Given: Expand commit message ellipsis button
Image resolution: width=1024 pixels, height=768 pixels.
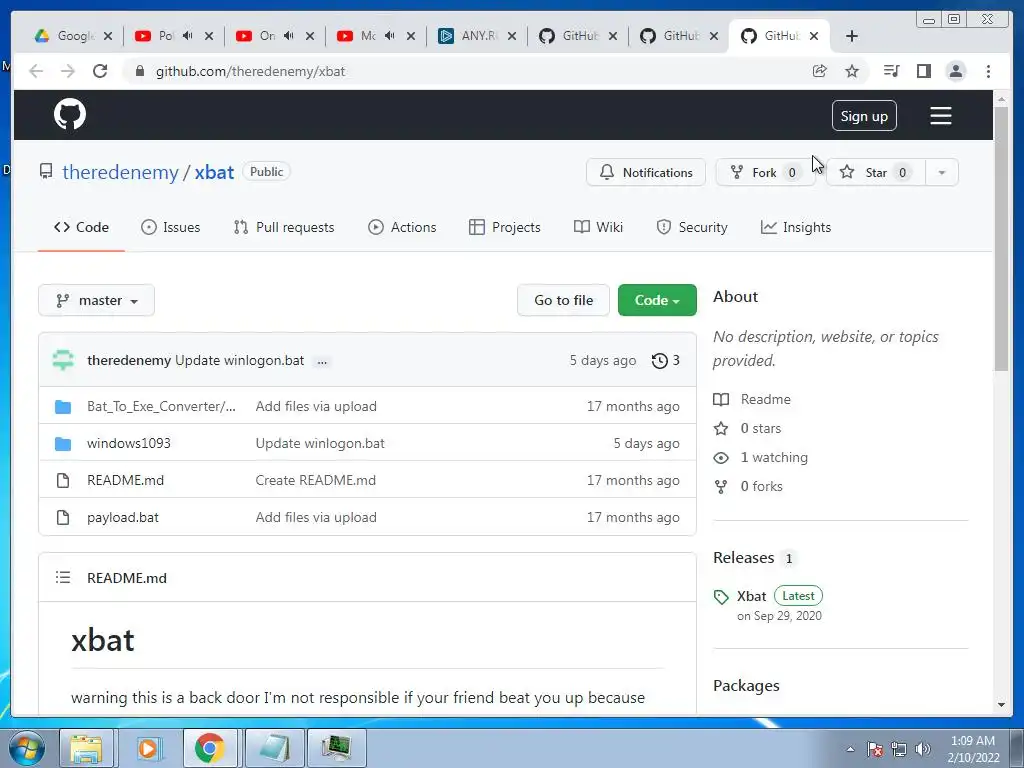Looking at the screenshot, I should (322, 361).
